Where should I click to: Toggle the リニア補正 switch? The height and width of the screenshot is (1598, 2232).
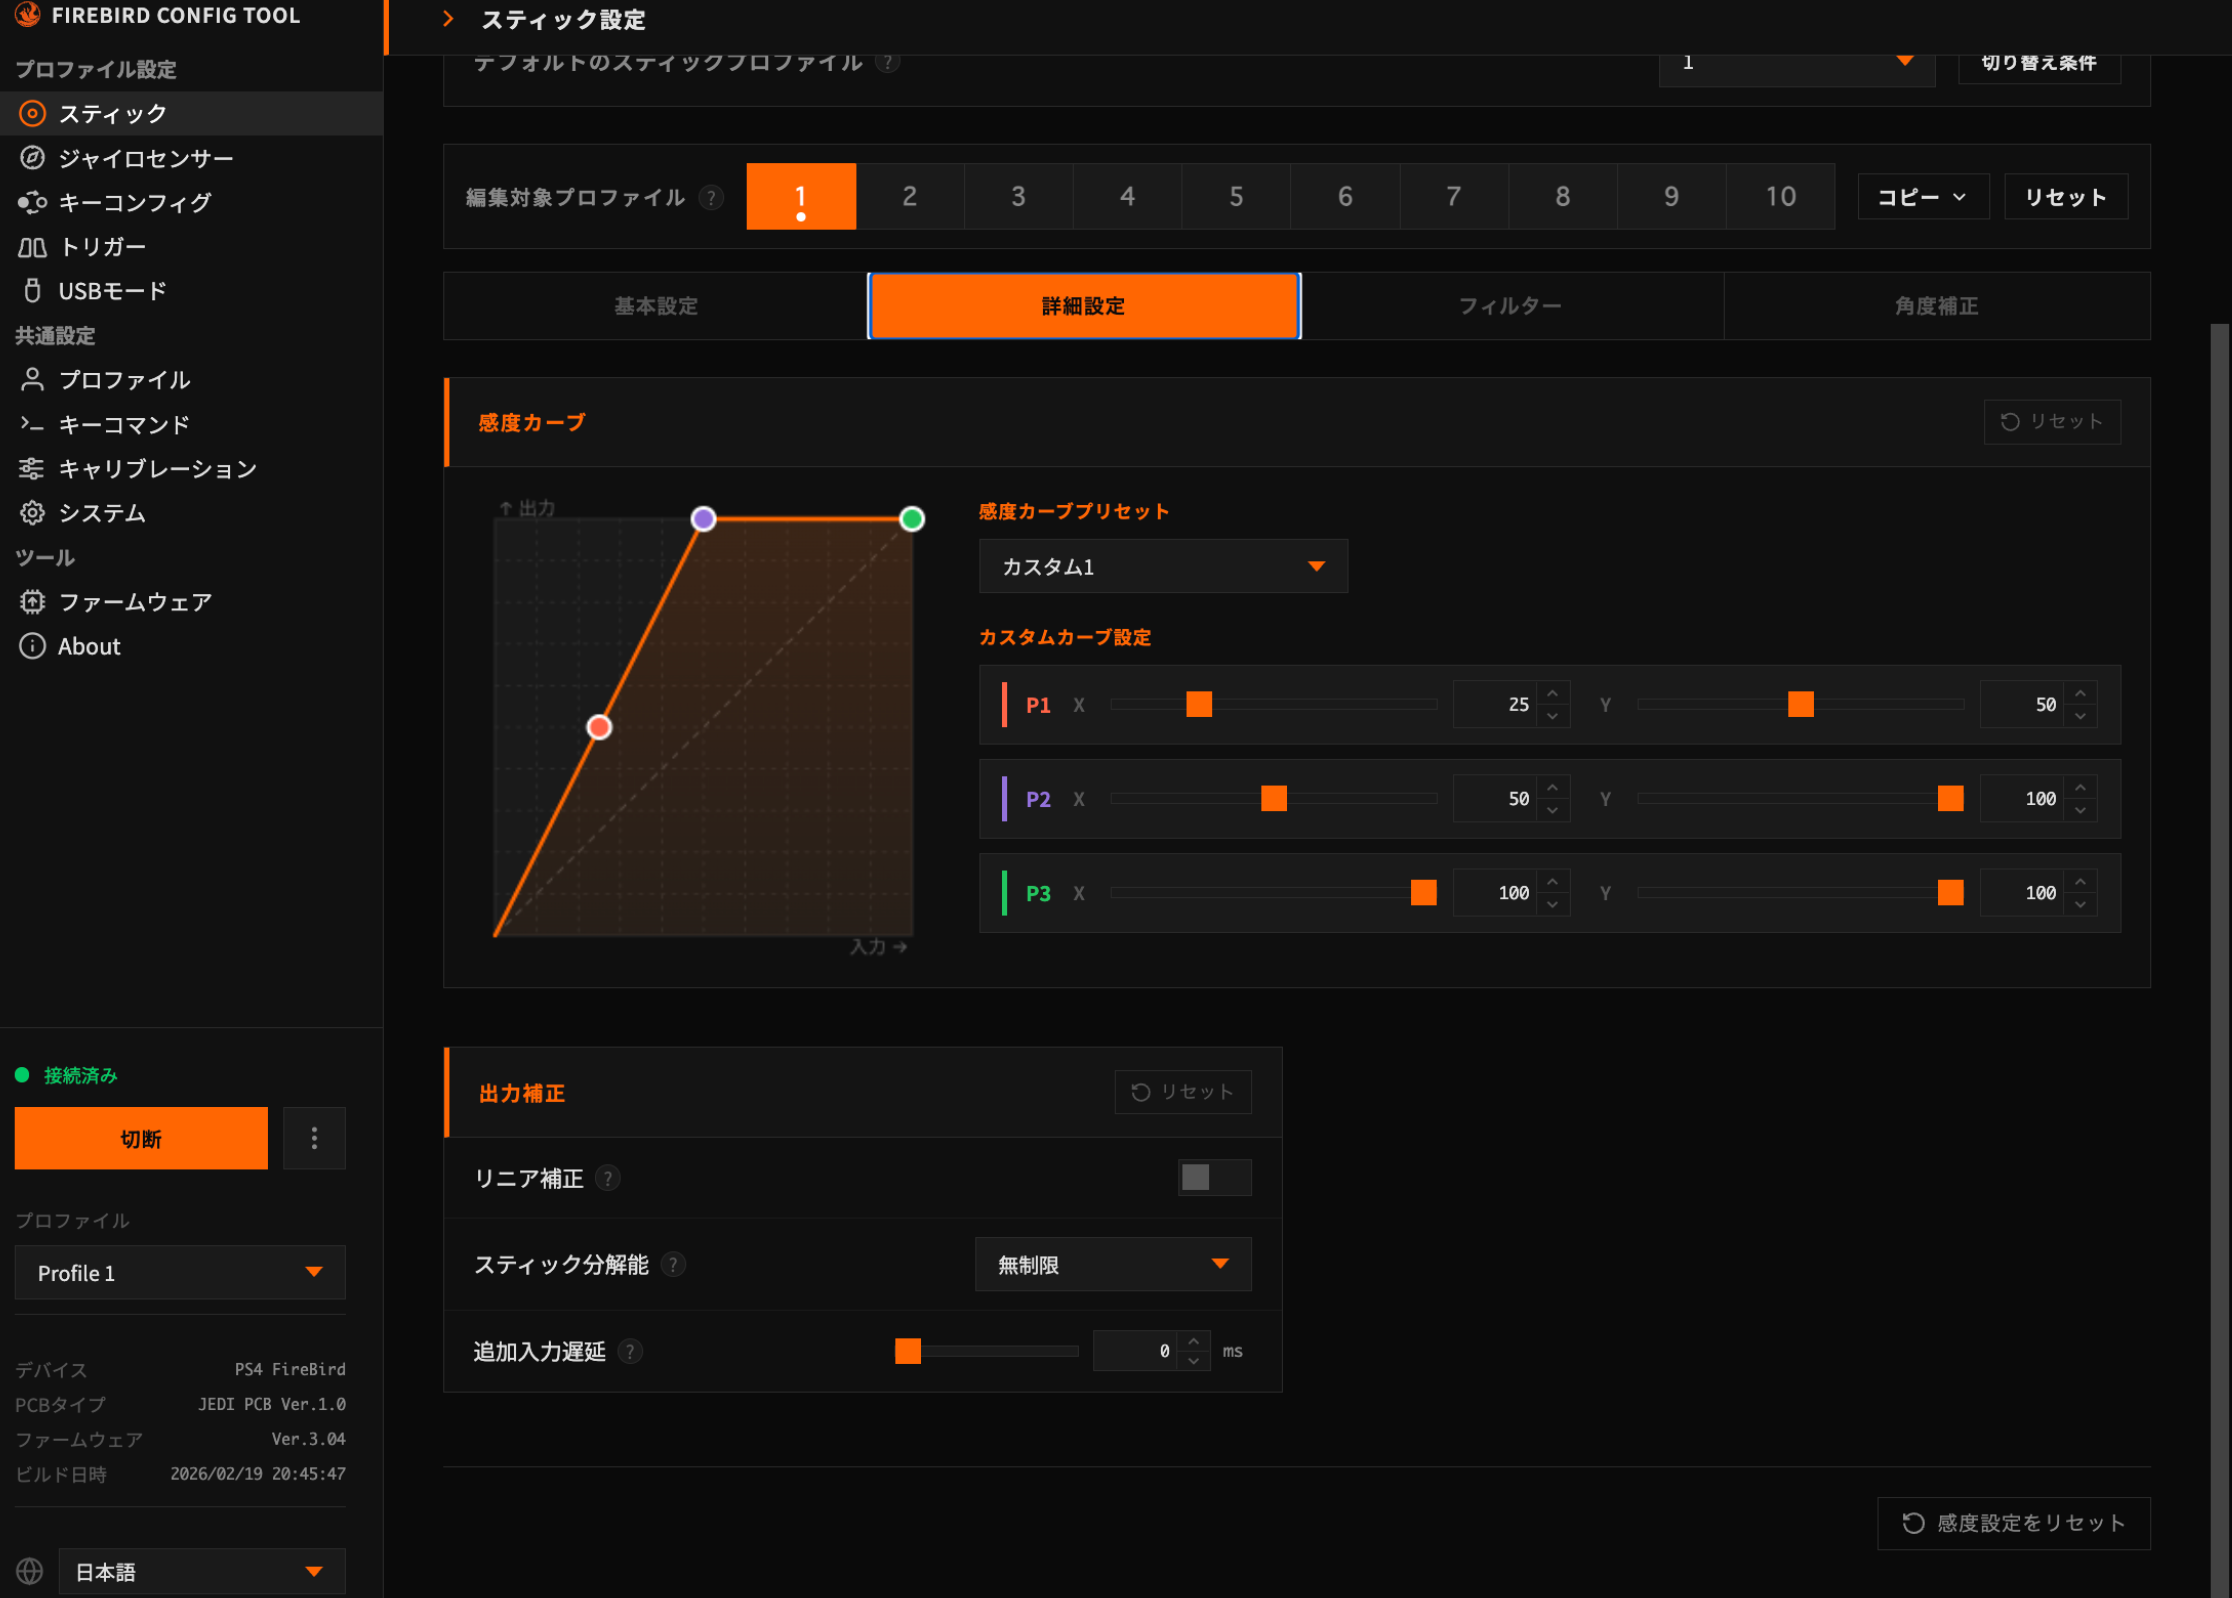(x=1213, y=1178)
